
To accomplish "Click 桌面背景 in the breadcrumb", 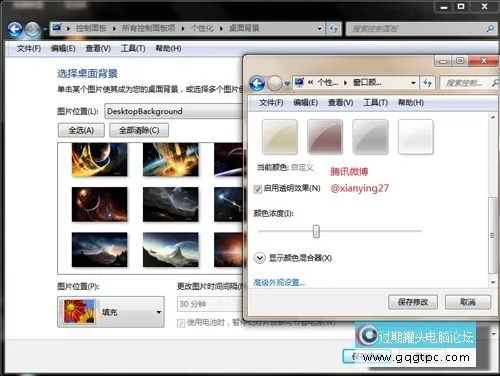I will [x=244, y=28].
